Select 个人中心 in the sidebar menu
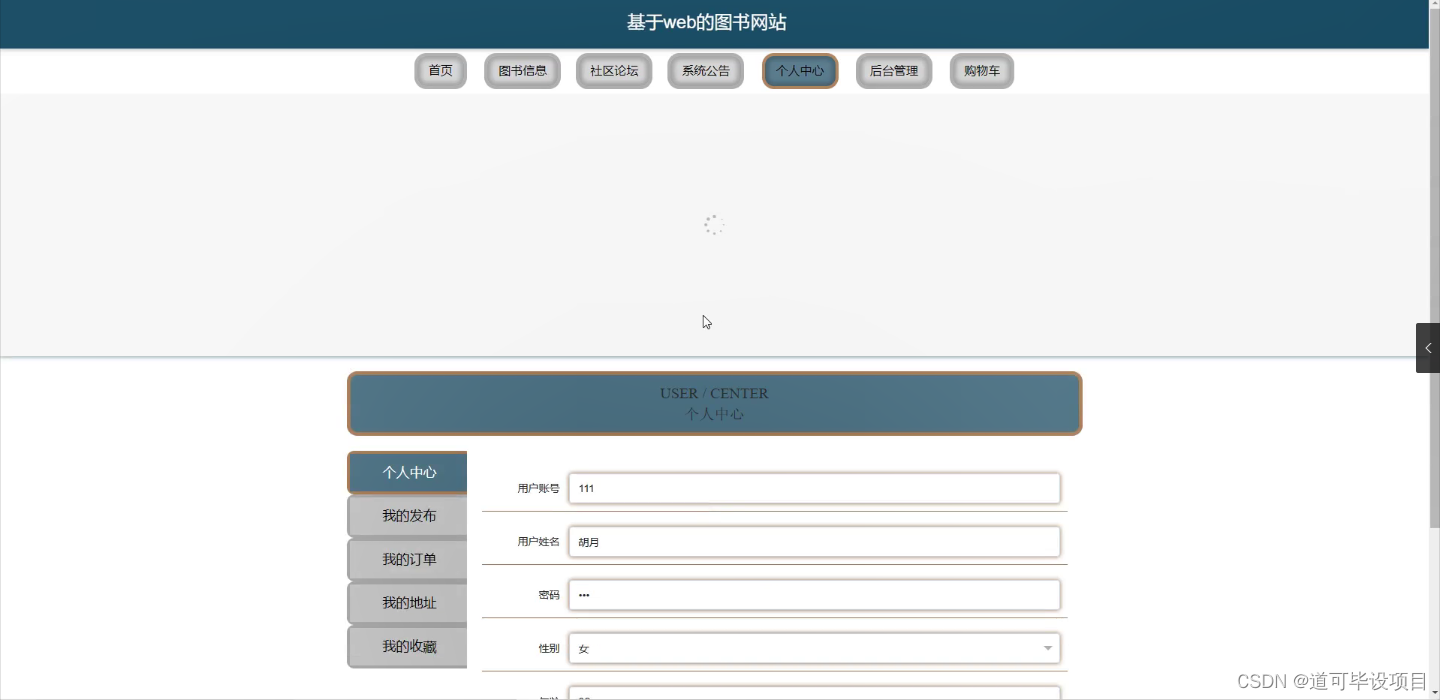Screen dimensions: 1440x700 click(x=407, y=472)
